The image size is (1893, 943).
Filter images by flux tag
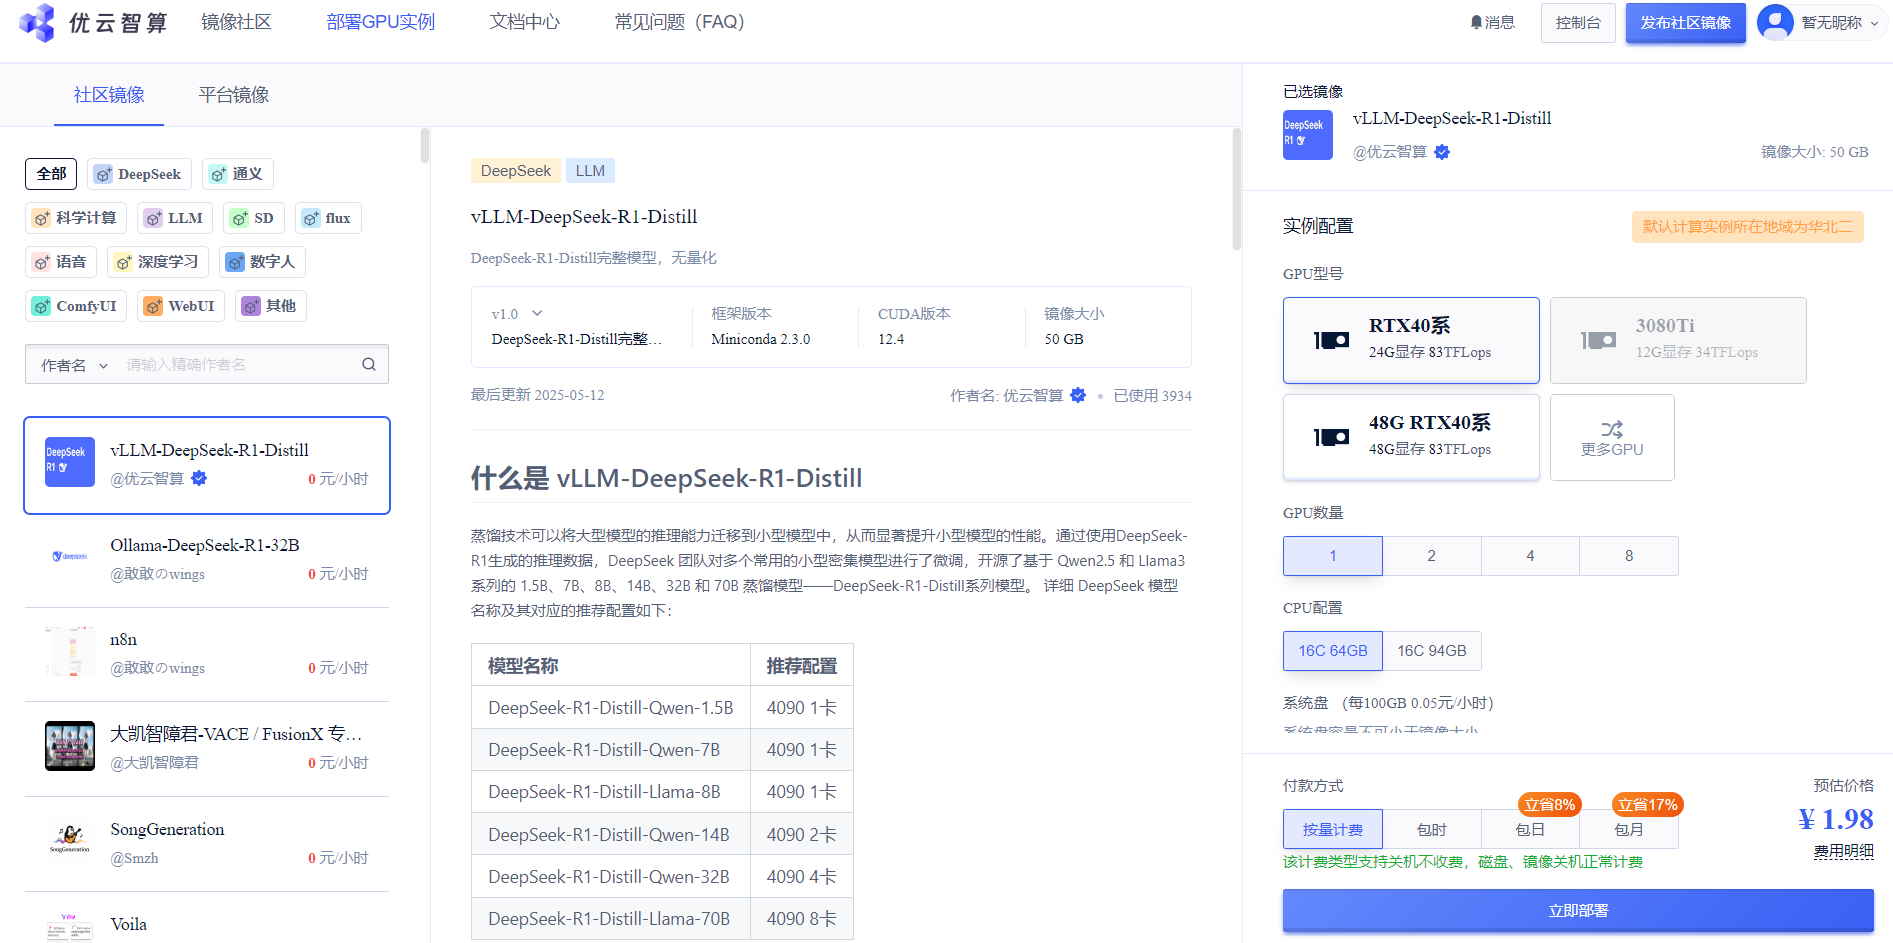328,218
